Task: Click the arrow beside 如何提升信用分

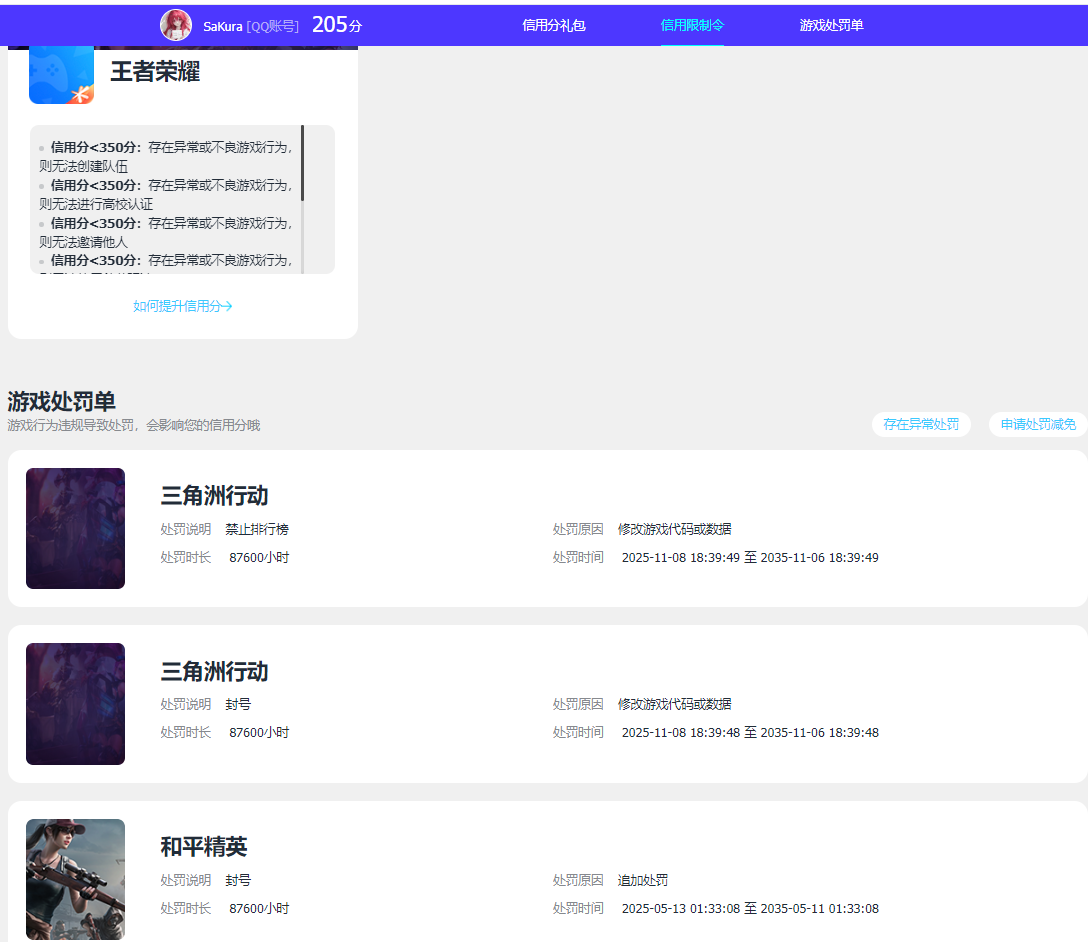Action: [x=228, y=306]
